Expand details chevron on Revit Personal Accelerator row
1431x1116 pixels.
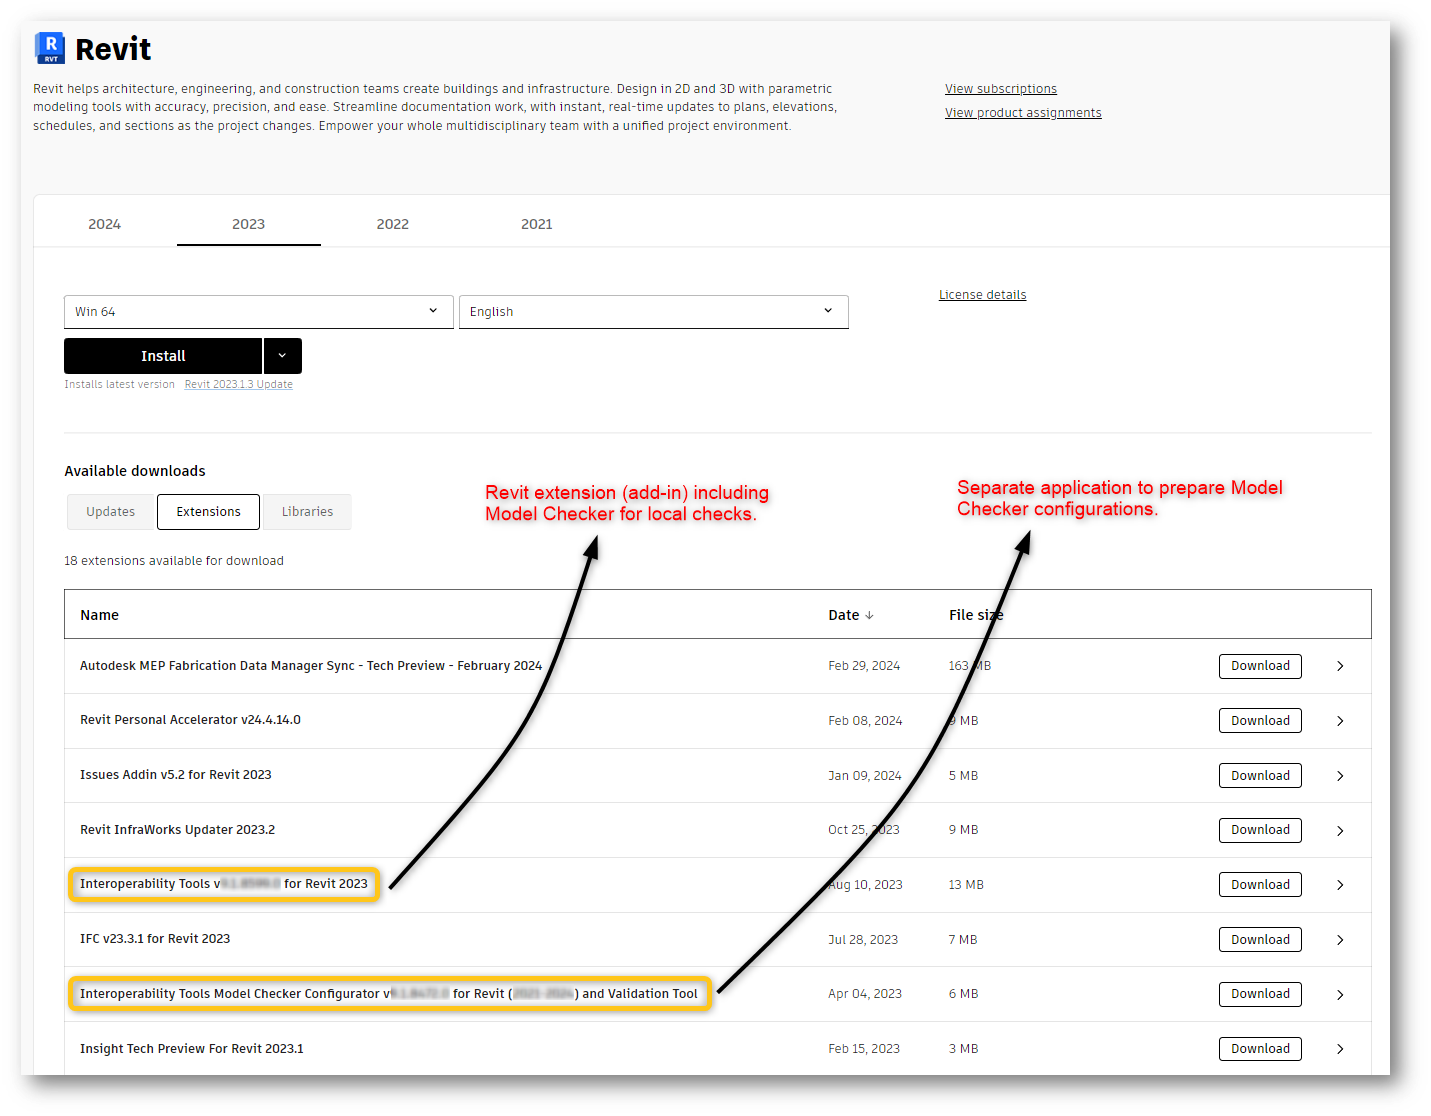tap(1340, 720)
